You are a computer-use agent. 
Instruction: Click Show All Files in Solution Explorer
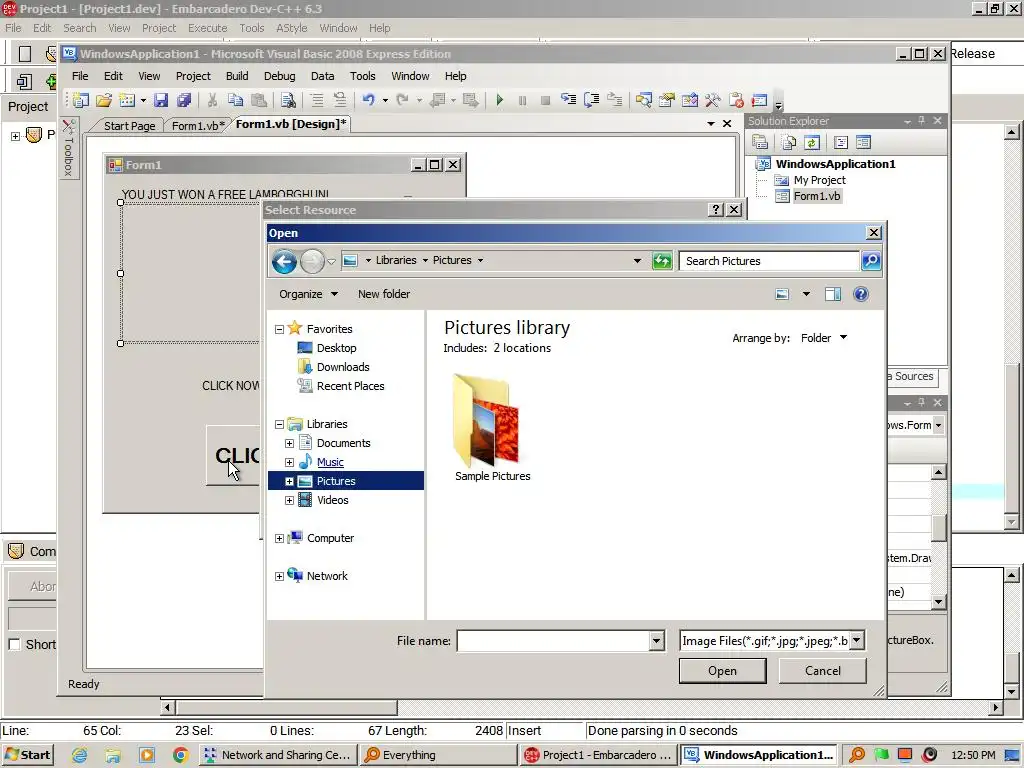789,142
